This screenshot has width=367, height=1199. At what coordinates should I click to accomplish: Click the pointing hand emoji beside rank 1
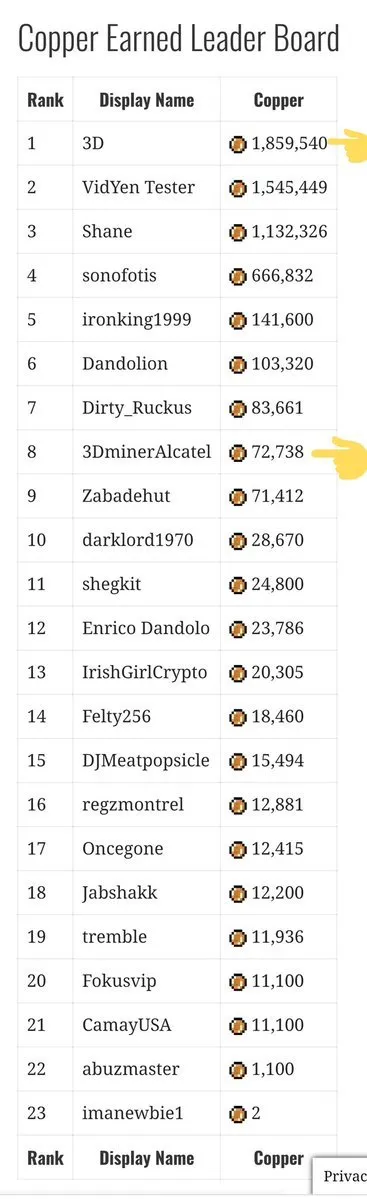[351, 144]
